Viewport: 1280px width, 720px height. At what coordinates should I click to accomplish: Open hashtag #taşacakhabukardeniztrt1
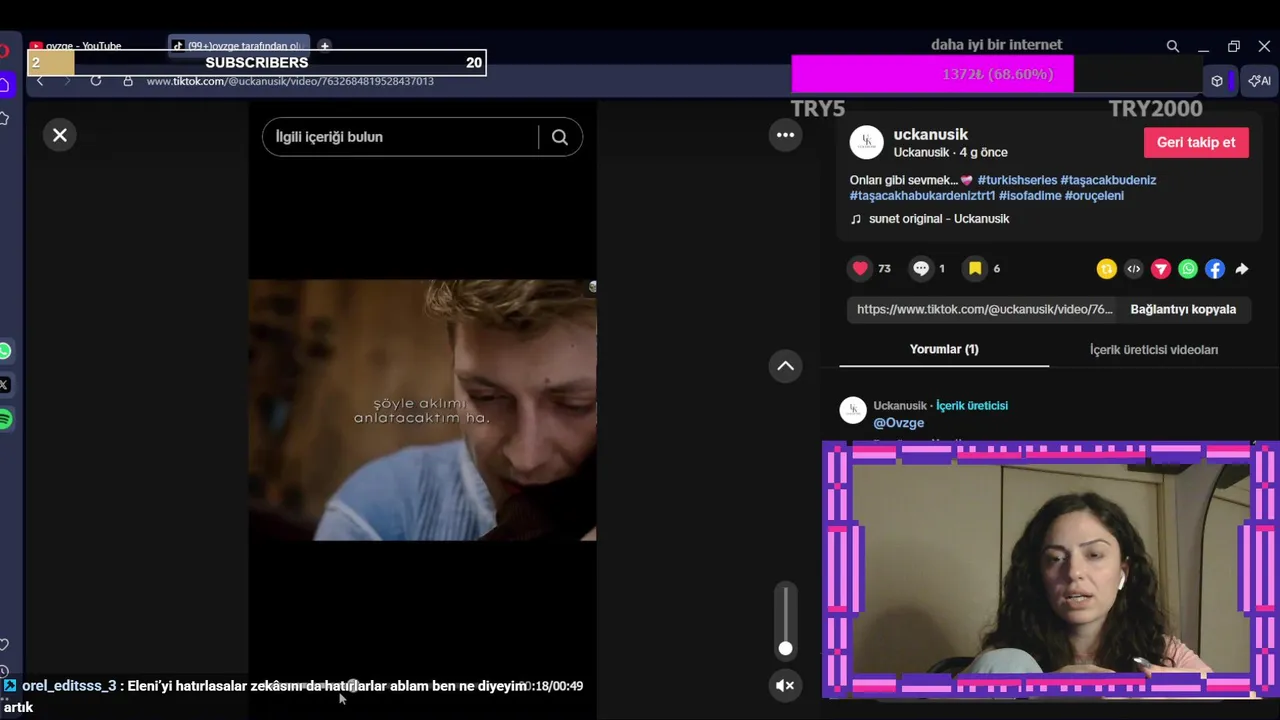922,196
